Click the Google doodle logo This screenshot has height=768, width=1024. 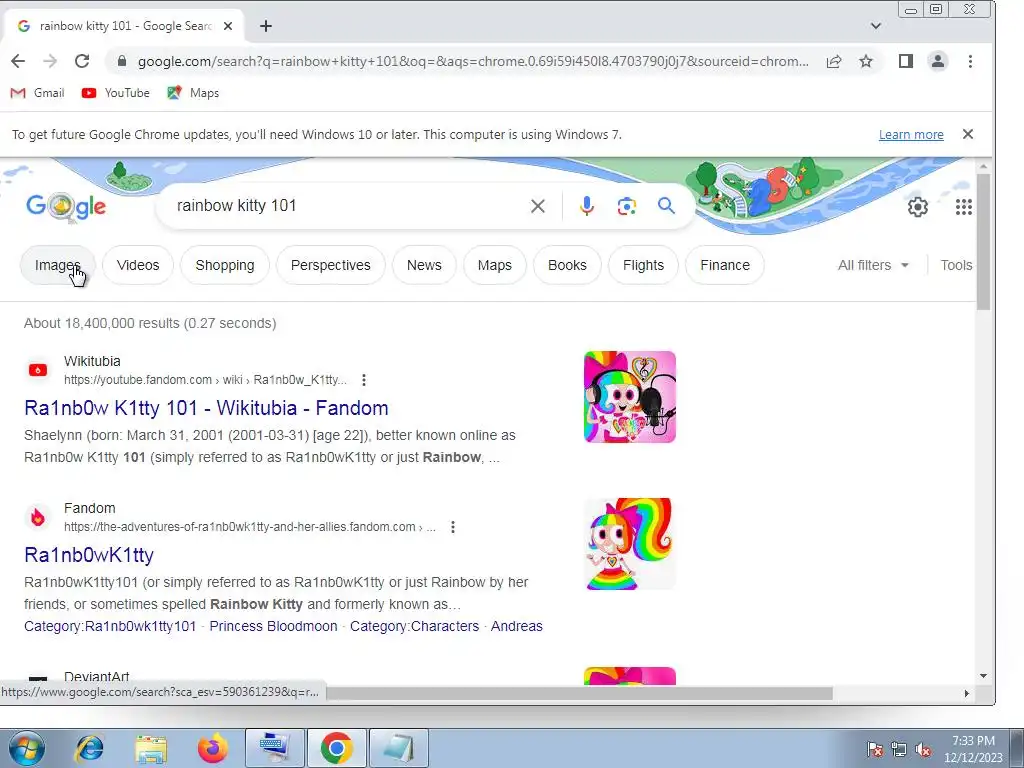(66, 207)
